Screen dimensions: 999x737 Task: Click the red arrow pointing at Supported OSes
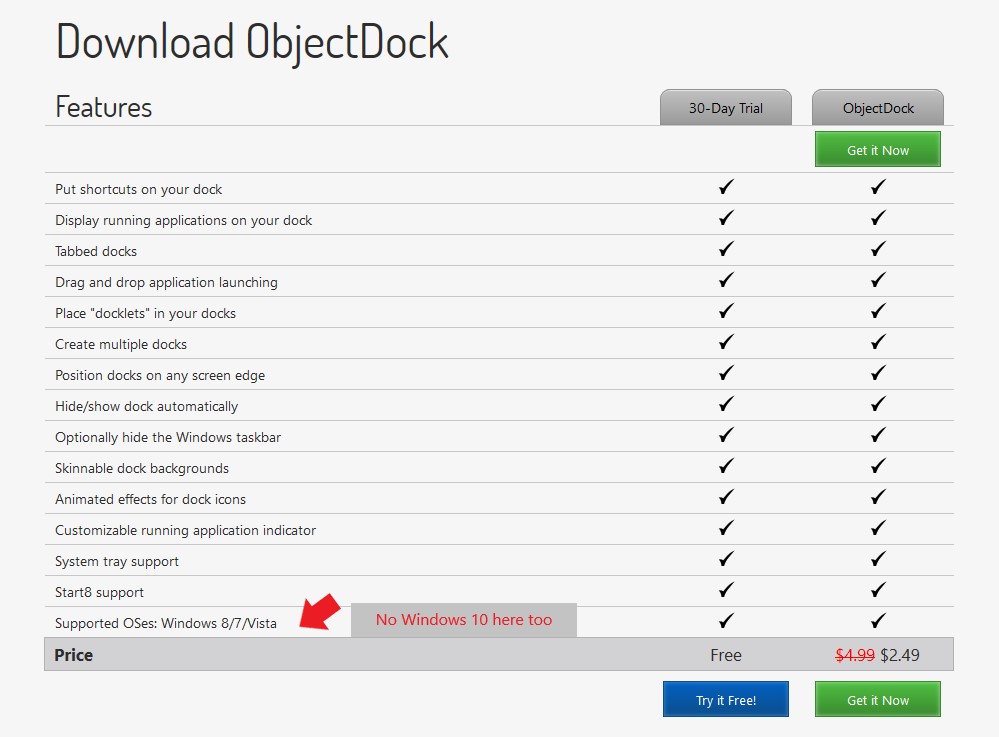320,613
